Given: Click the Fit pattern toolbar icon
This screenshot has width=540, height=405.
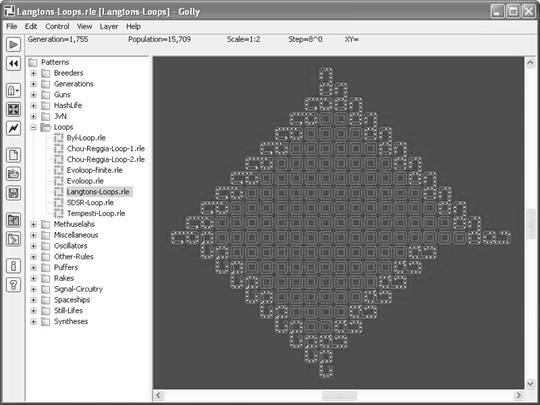Looking at the screenshot, I should (x=13, y=110).
